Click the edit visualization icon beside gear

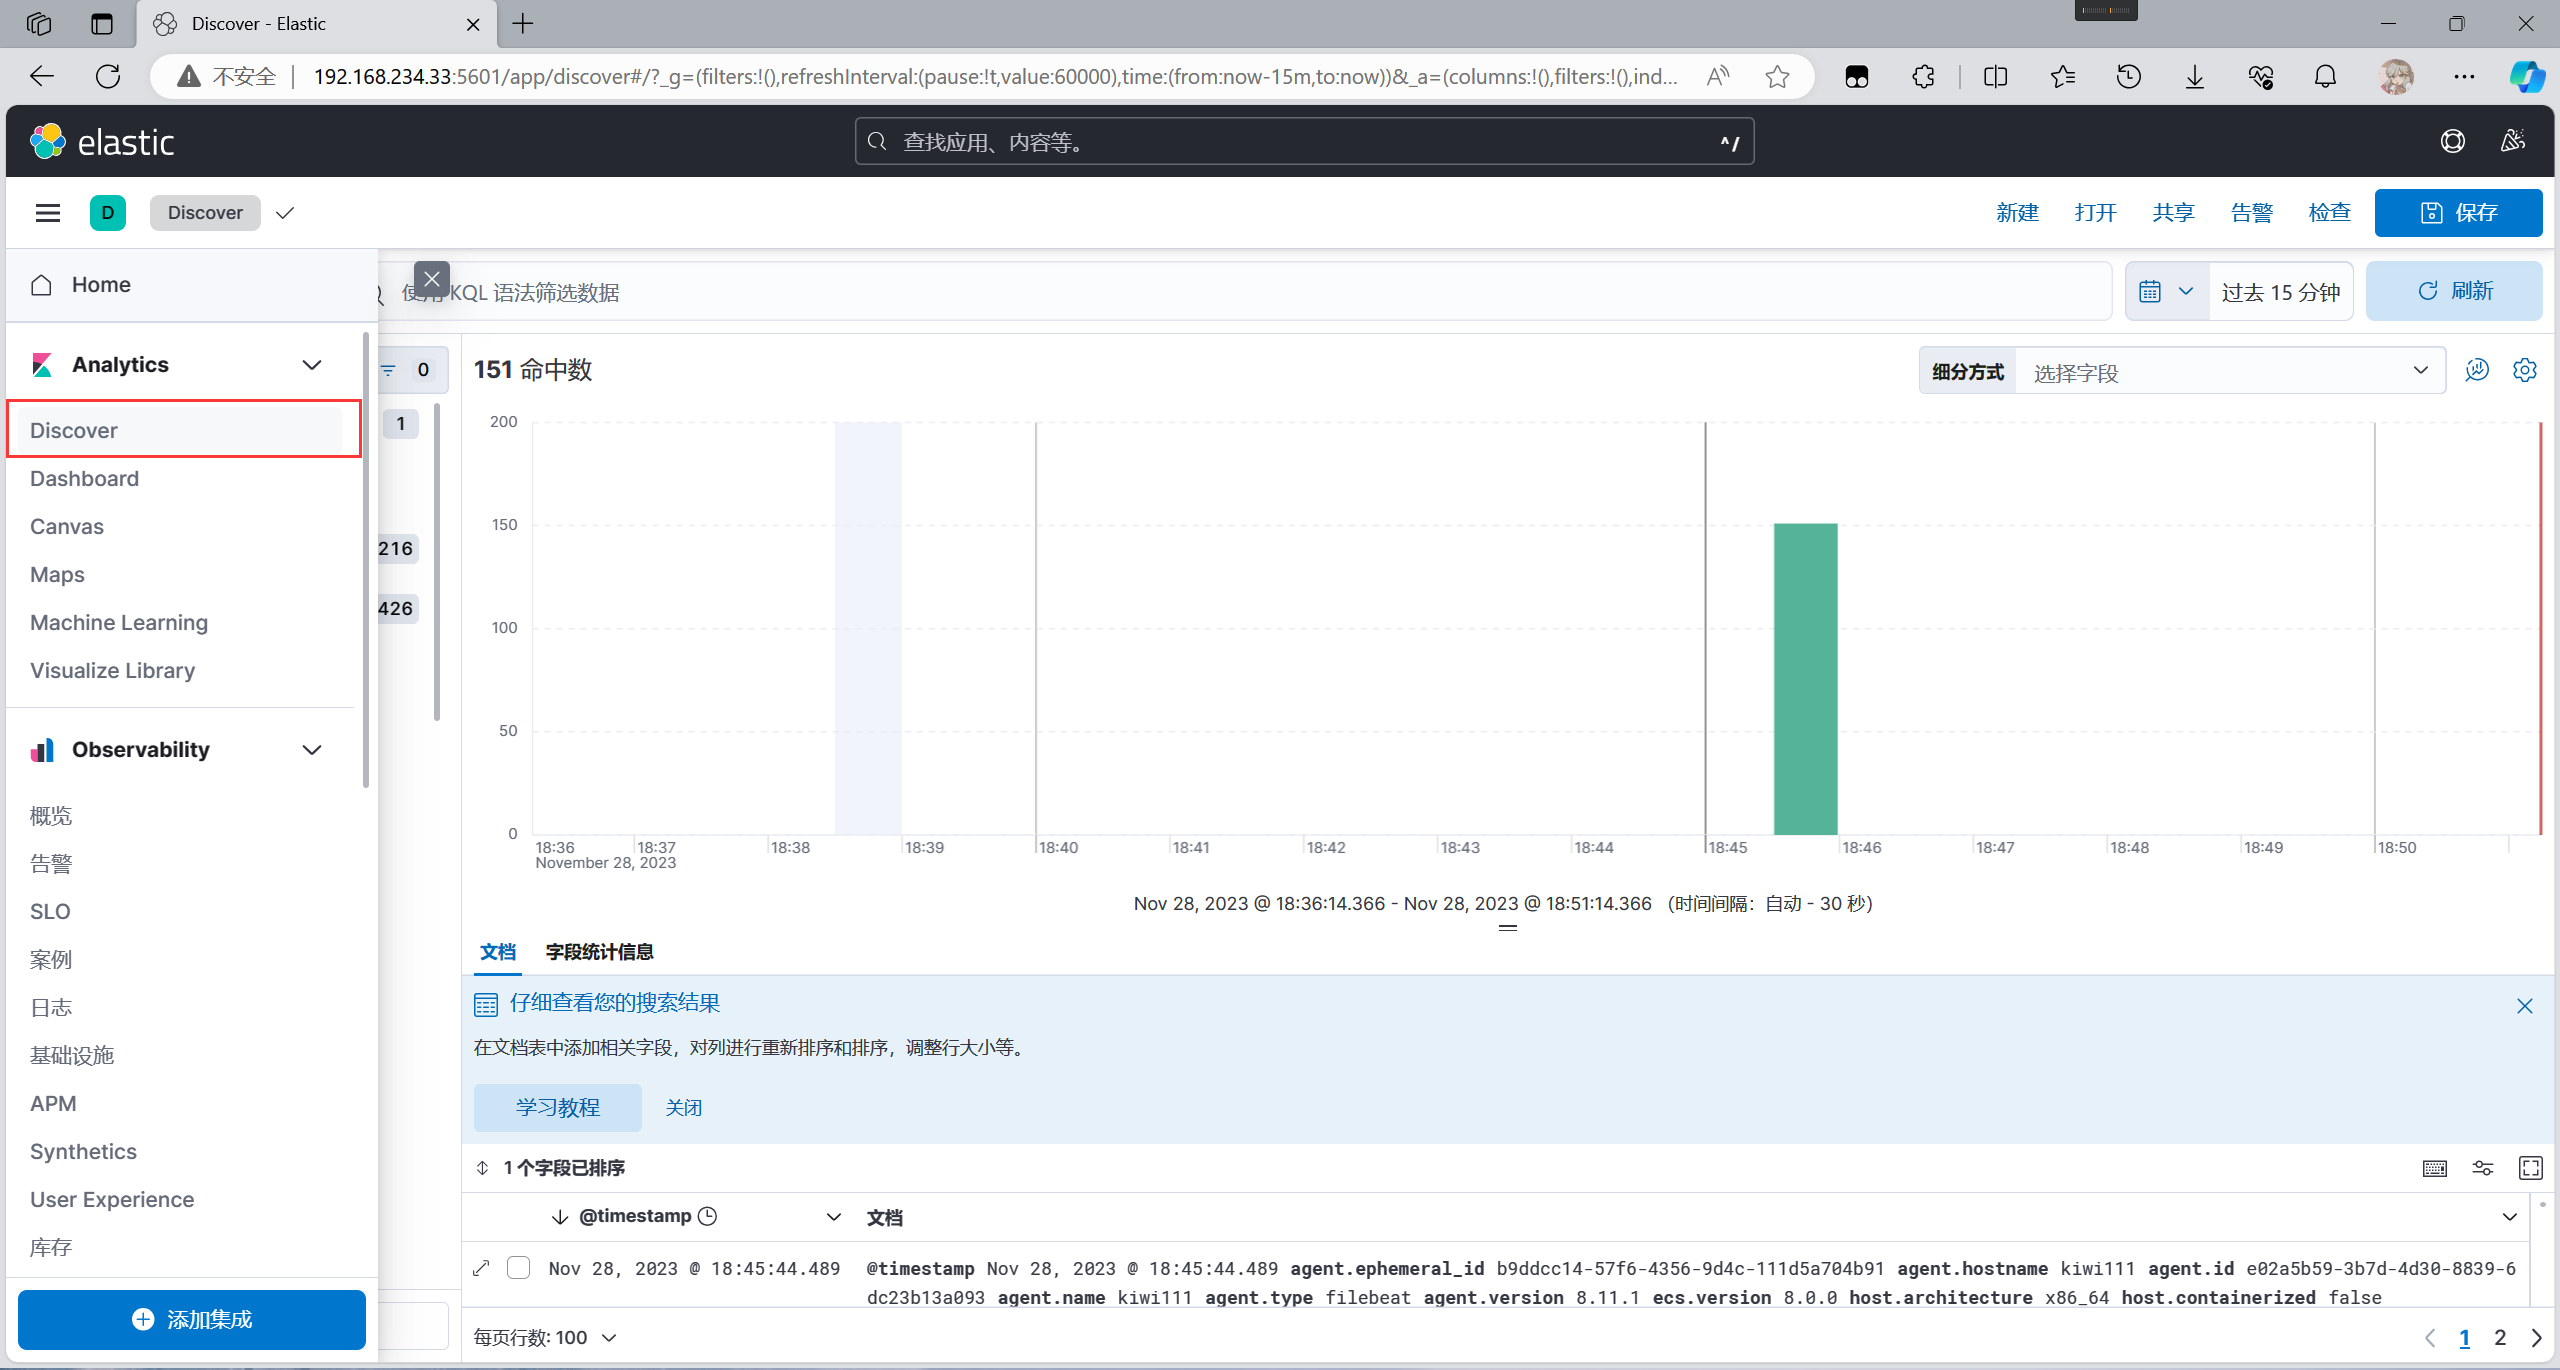(x=2476, y=370)
